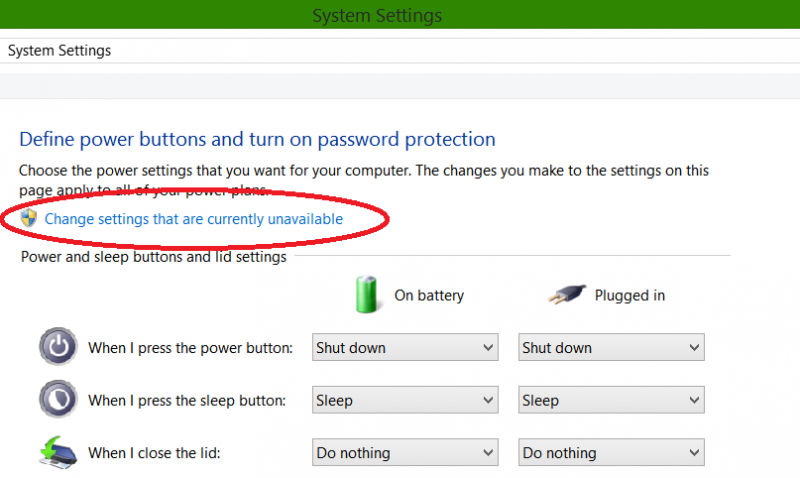Click Power and sleep buttons section header
800x478 pixels.
154,257
